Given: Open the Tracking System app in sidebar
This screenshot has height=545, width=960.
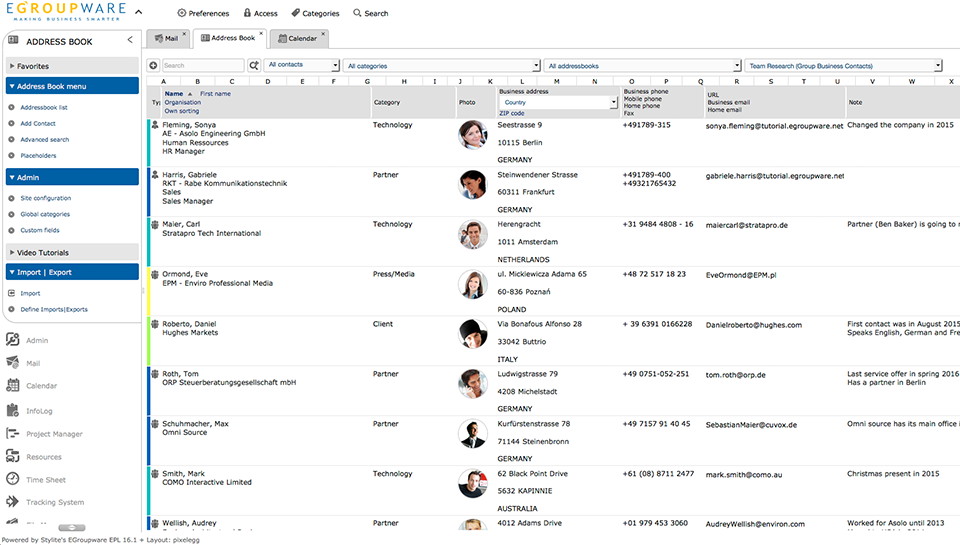Looking at the screenshot, I should point(45,502).
